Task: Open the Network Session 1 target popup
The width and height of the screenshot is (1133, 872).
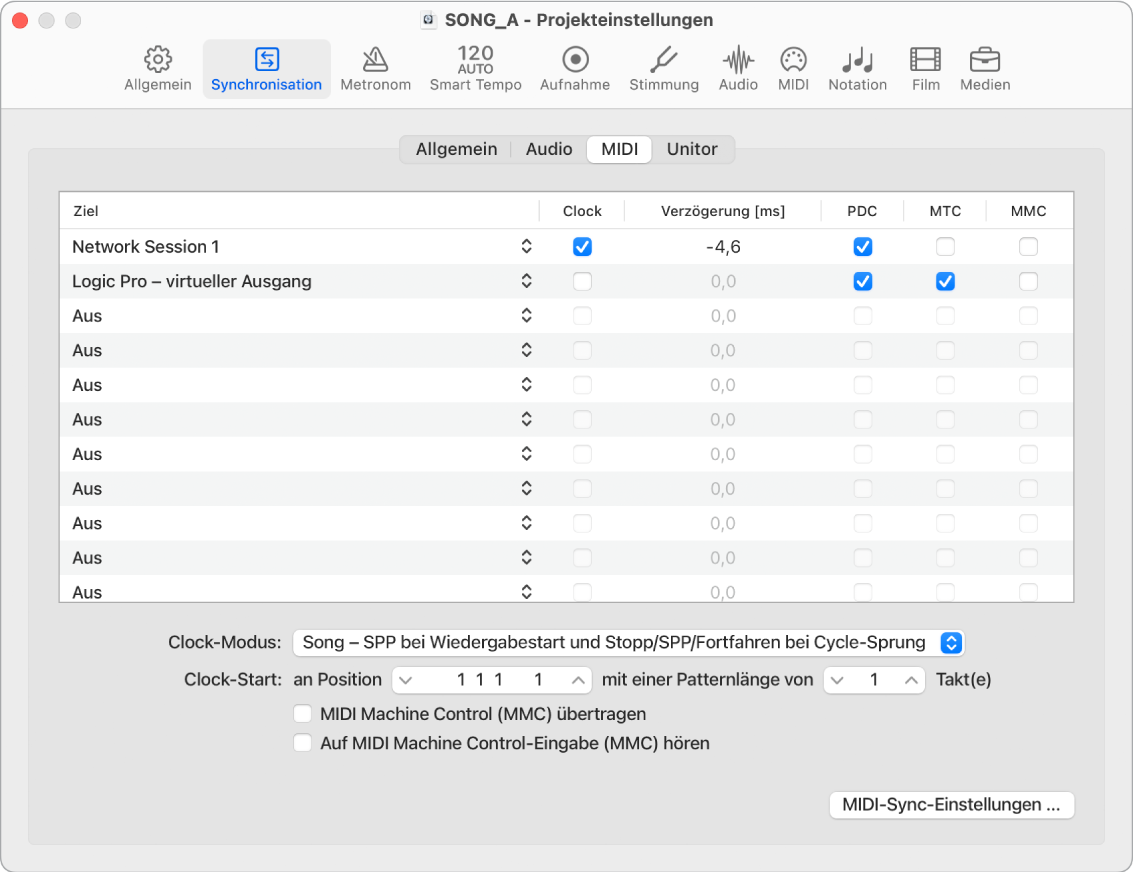Action: click(x=526, y=247)
